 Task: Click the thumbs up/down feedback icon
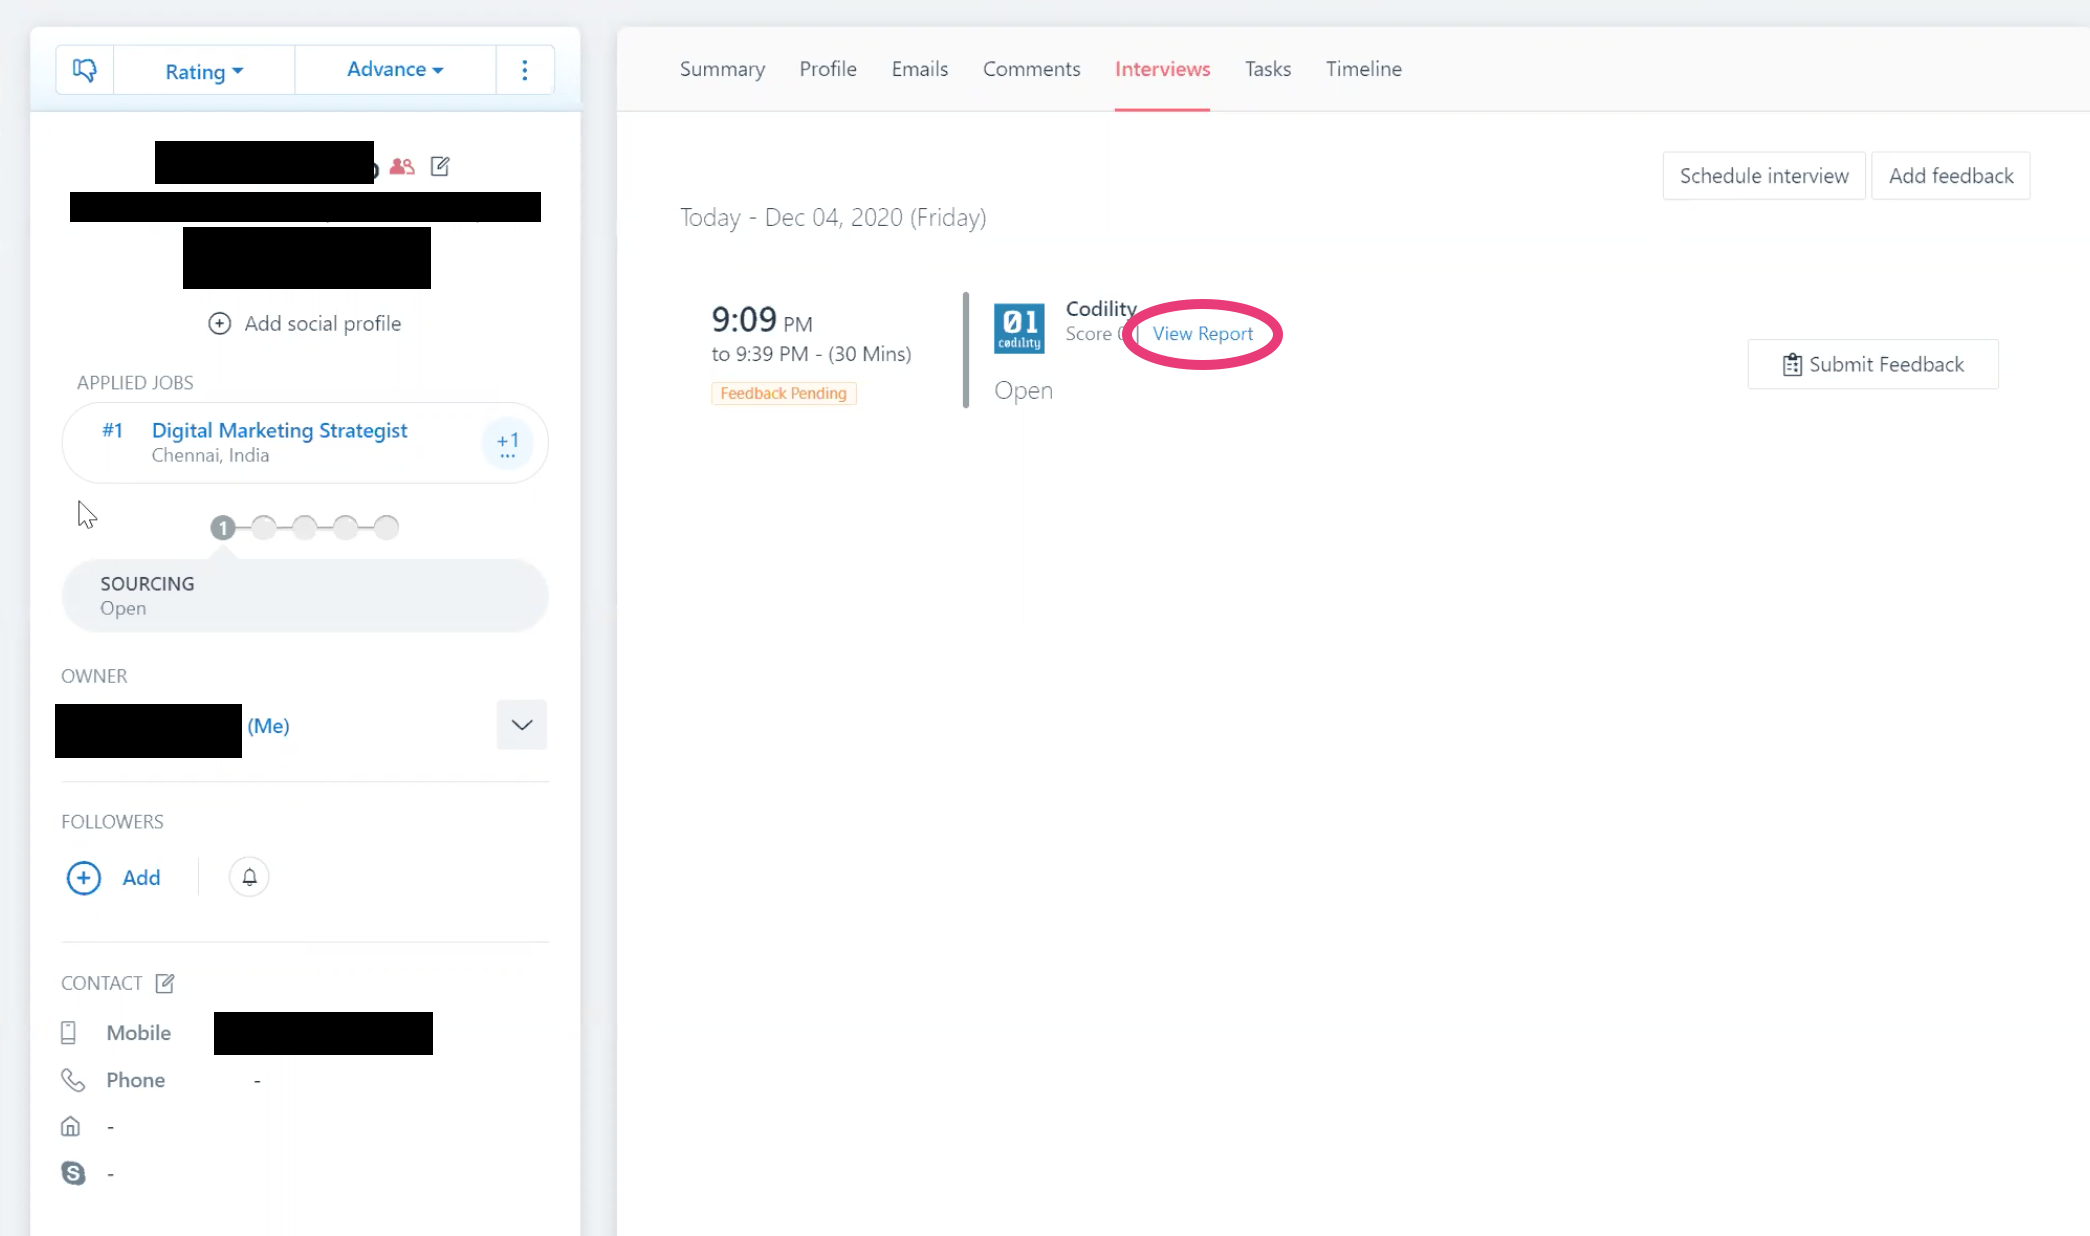85,70
